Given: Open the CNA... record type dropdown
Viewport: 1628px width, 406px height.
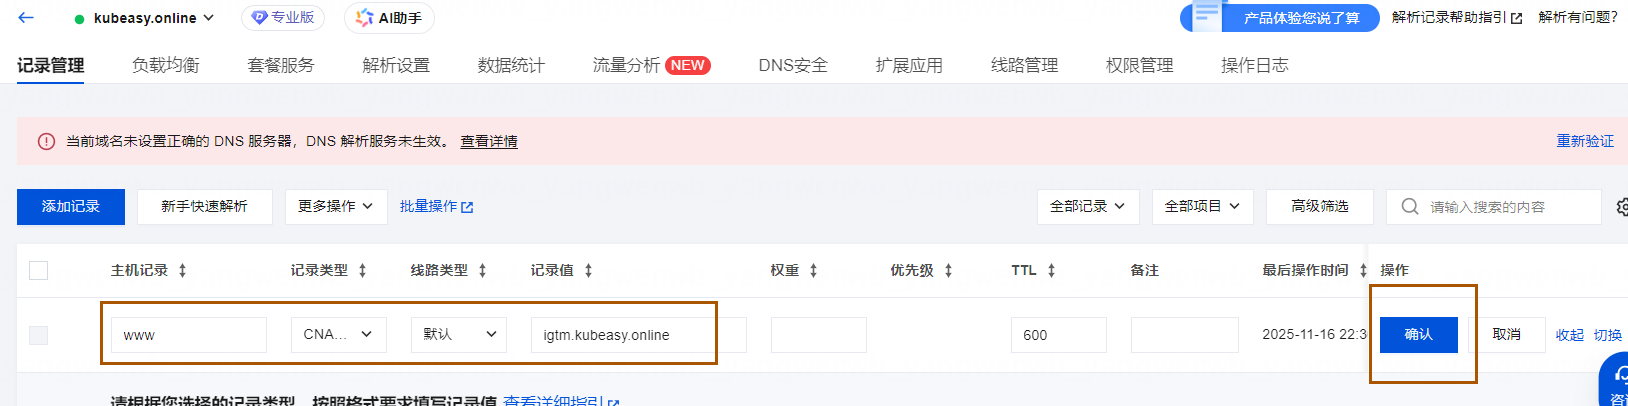Looking at the screenshot, I should pos(339,335).
